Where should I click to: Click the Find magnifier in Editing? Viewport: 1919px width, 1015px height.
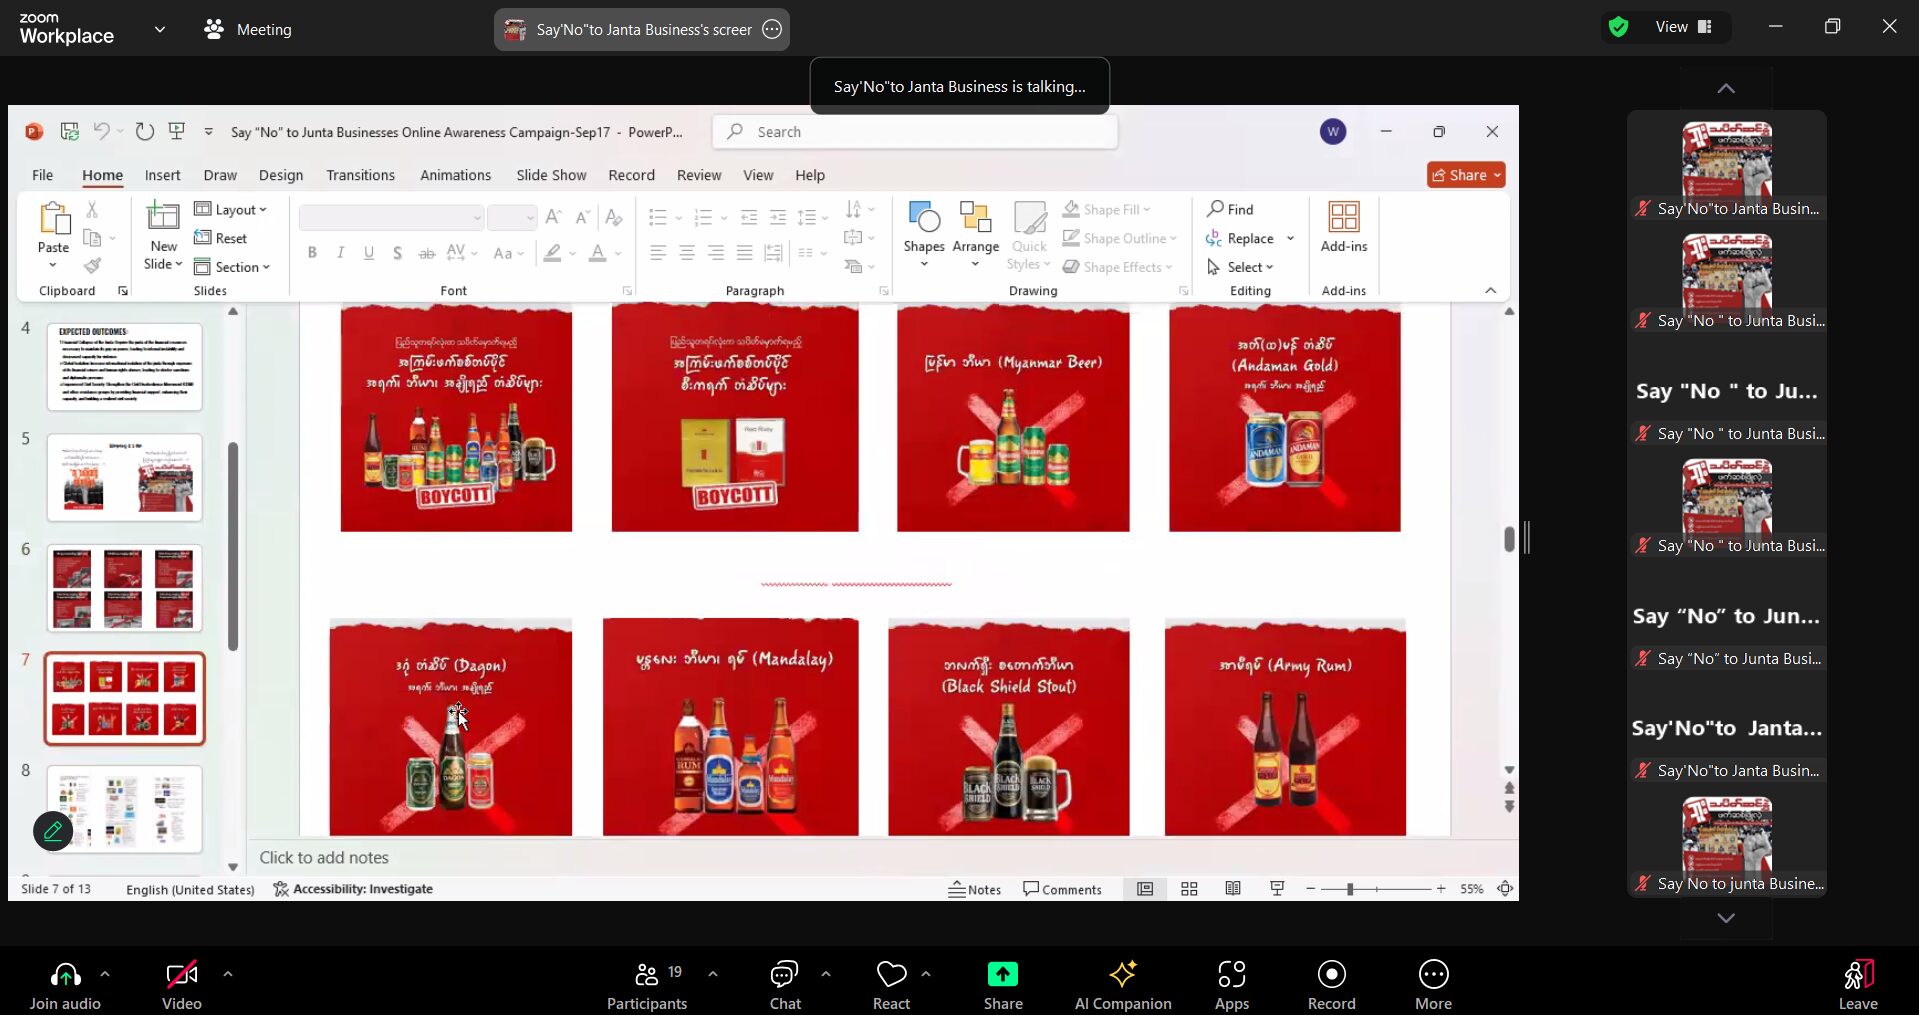[x=1230, y=209]
